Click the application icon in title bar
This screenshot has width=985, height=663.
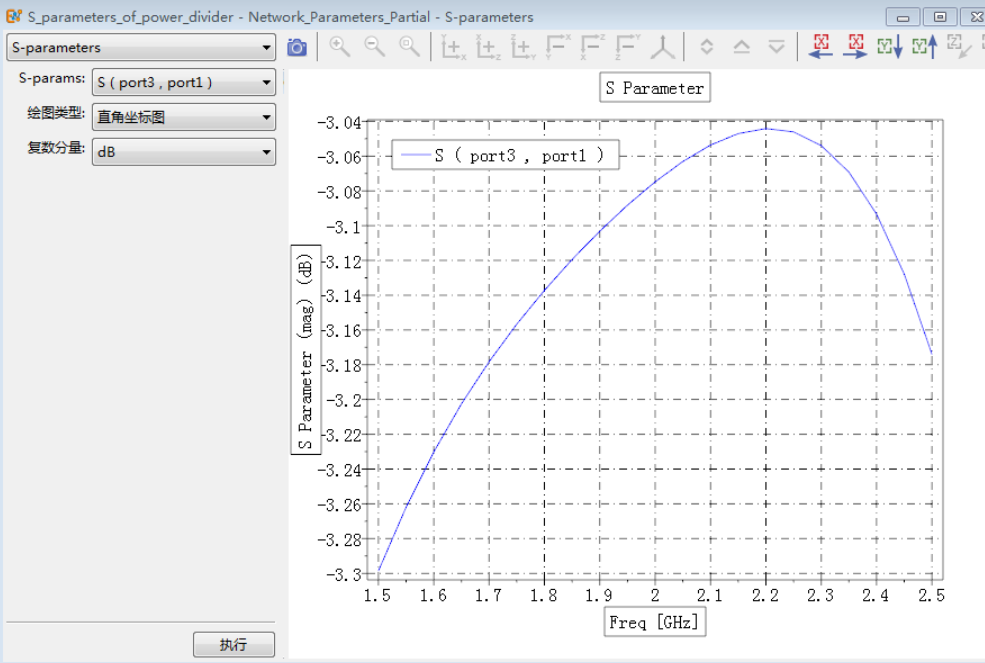(x=13, y=16)
